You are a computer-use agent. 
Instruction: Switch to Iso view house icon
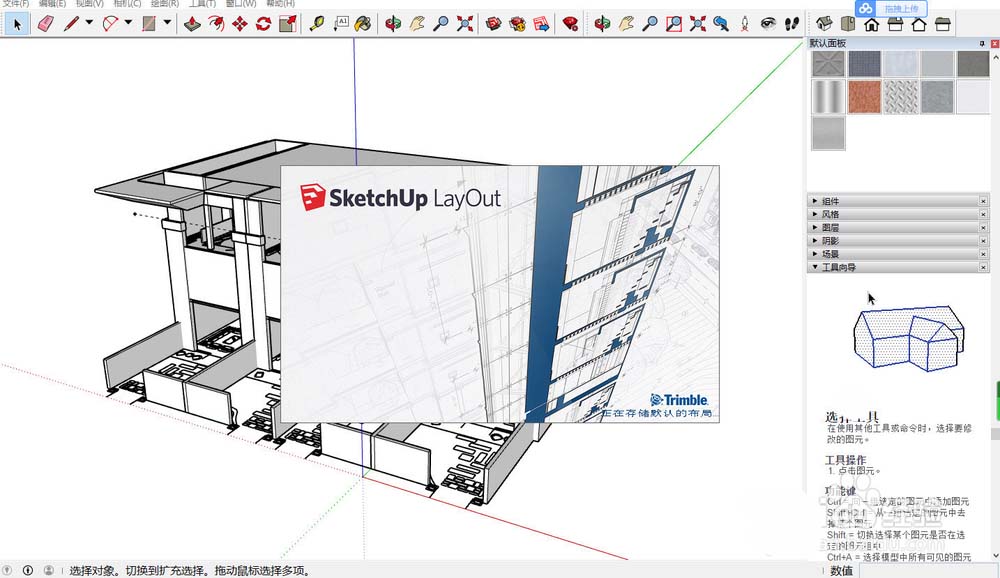(824, 24)
